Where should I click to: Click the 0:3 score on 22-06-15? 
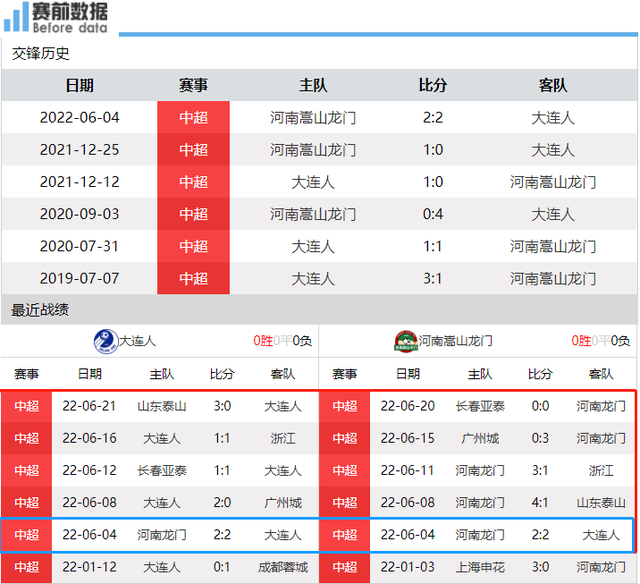[x=540, y=438]
